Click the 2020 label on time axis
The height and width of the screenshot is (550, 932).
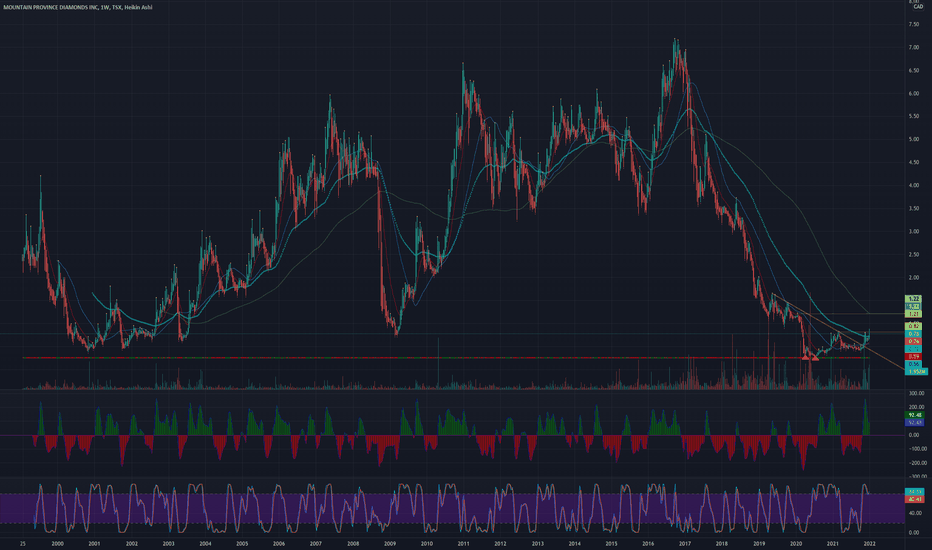(796, 543)
